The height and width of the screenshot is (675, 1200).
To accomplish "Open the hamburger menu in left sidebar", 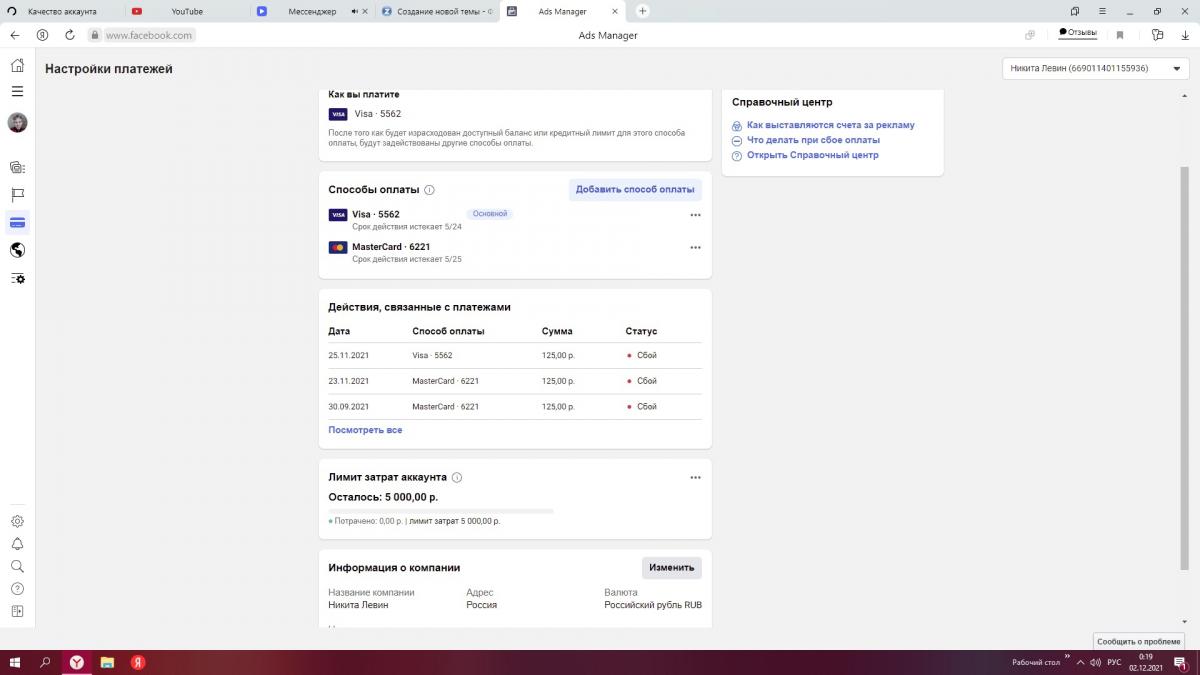I will point(17,91).
